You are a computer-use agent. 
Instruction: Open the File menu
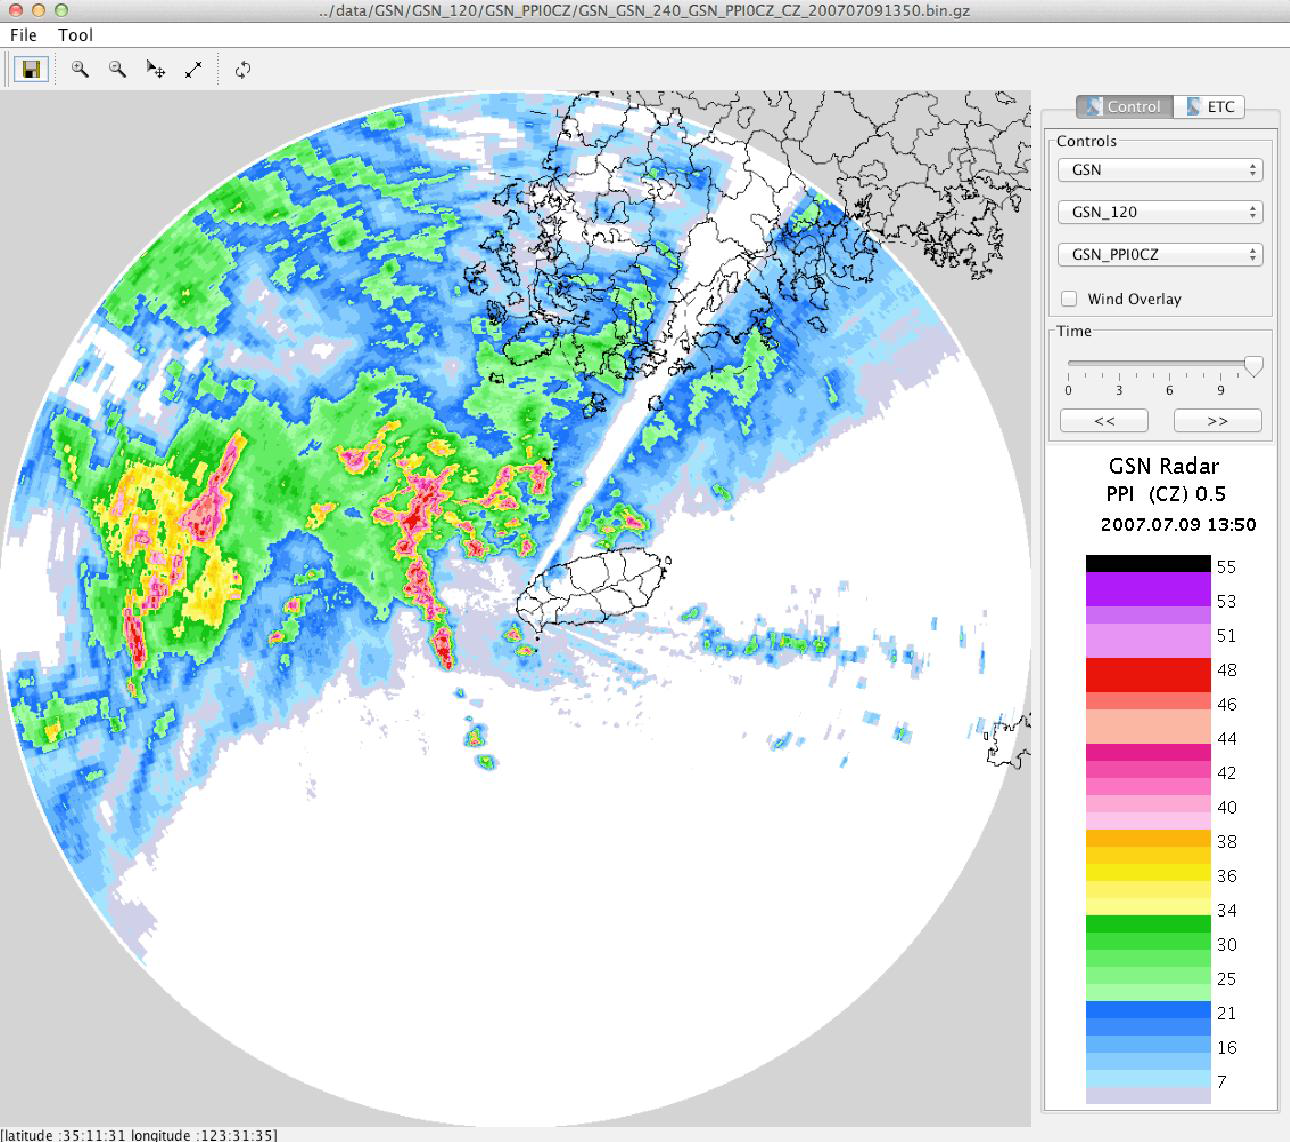click(x=23, y=35)
